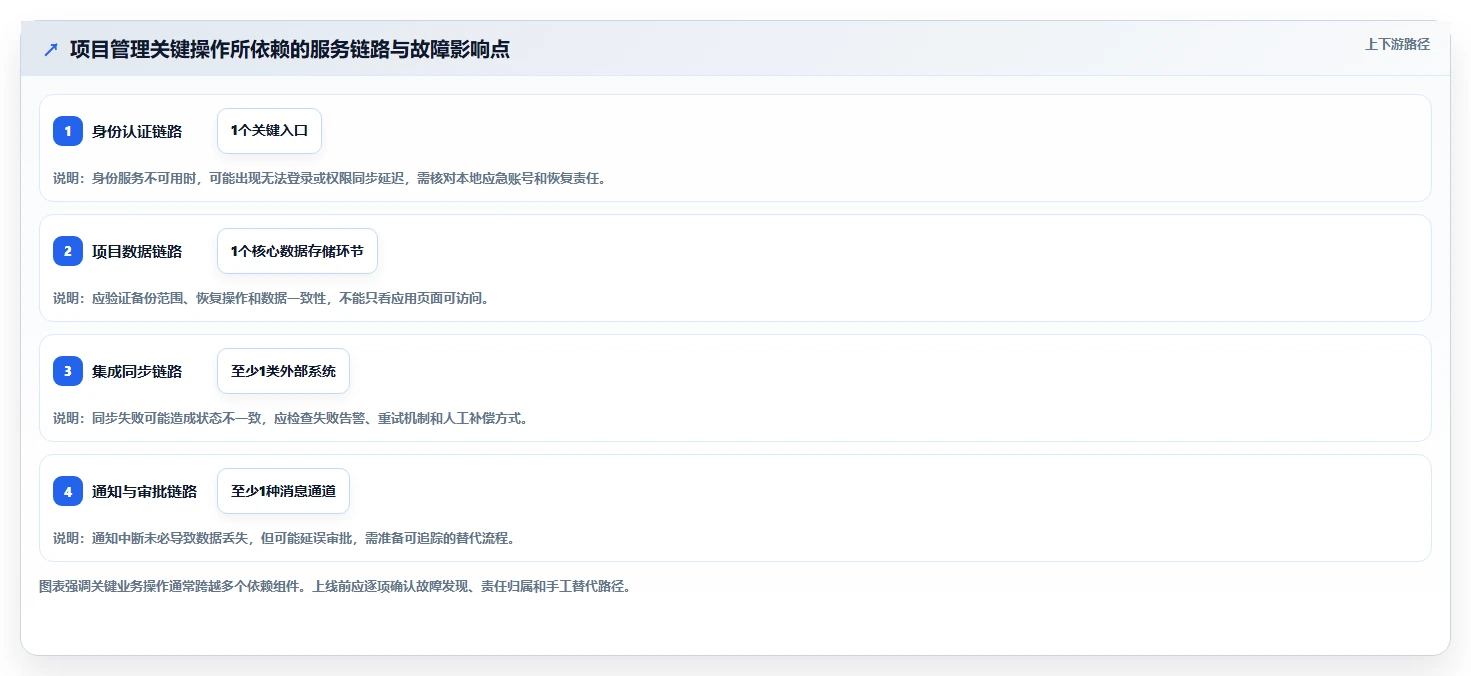
Task: Select the 集成同步链路 heading
Action: tap(137, 371)
